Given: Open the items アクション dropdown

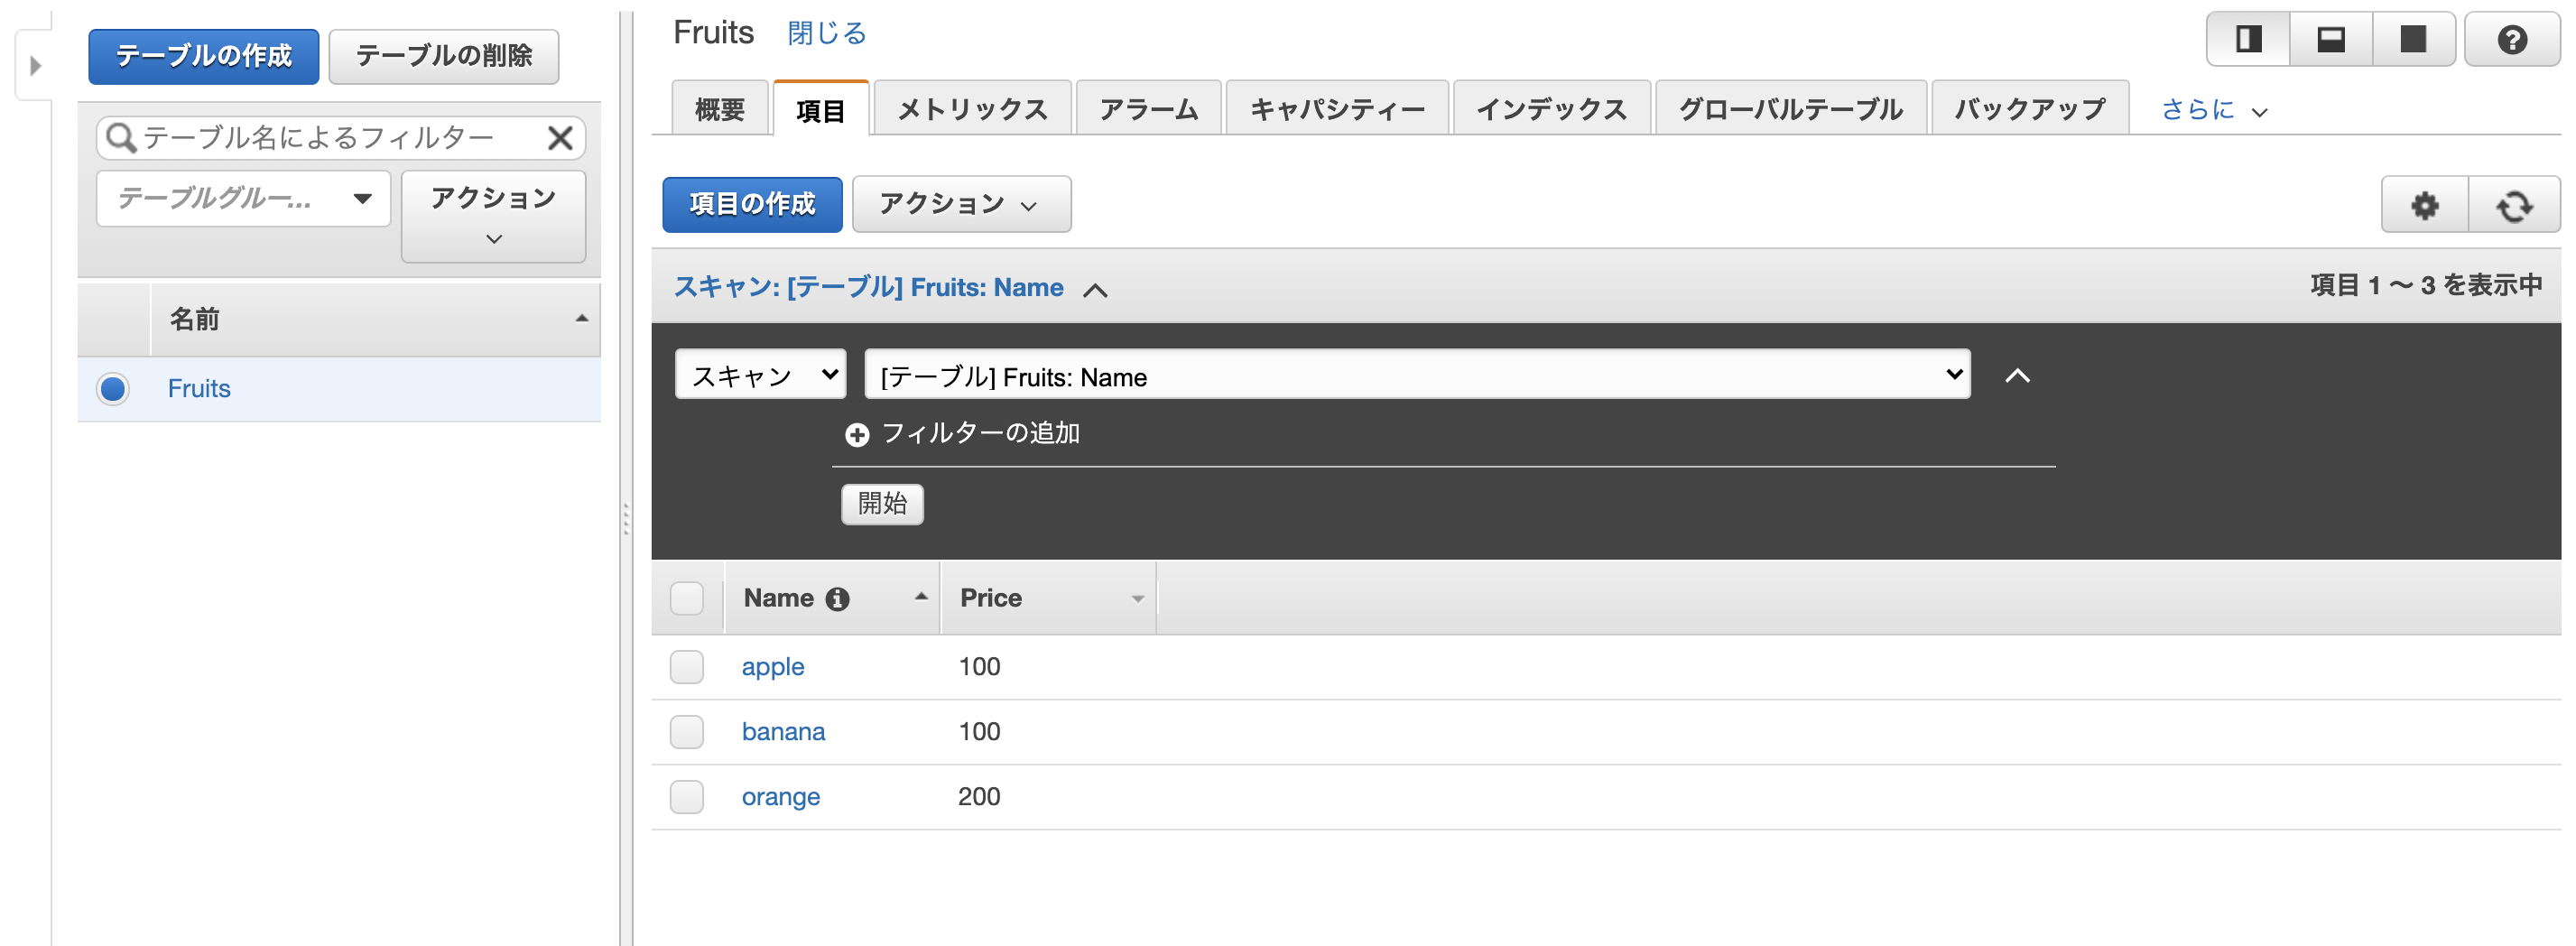Looking at the screenshot, I should click(961, 204).
